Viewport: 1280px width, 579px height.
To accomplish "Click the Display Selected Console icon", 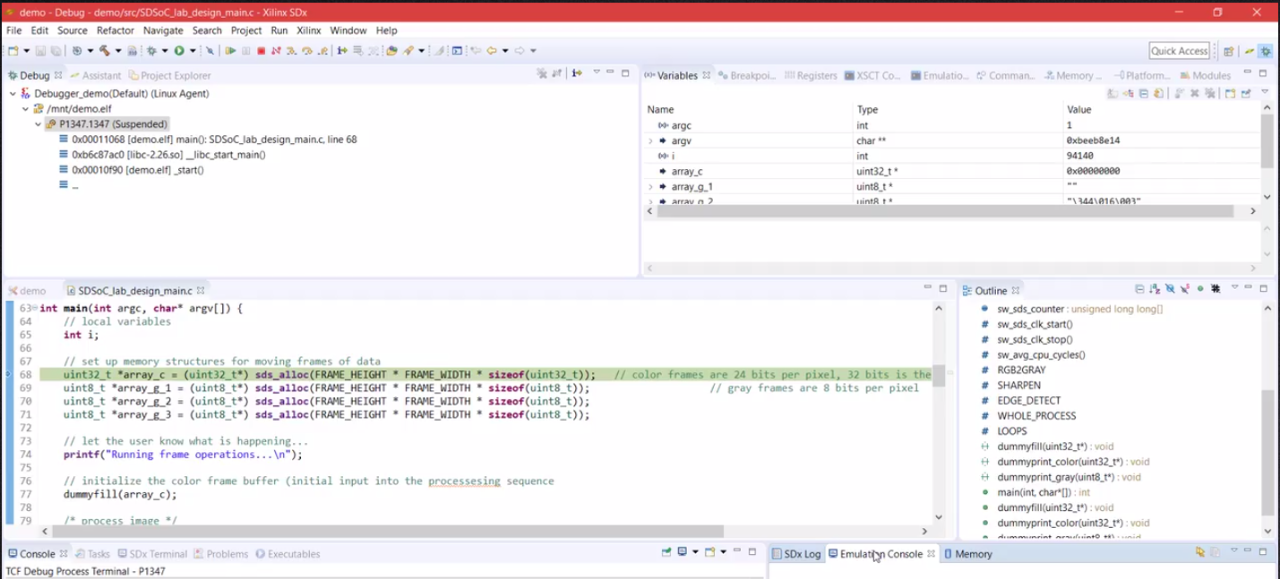I will pos(682,552).
